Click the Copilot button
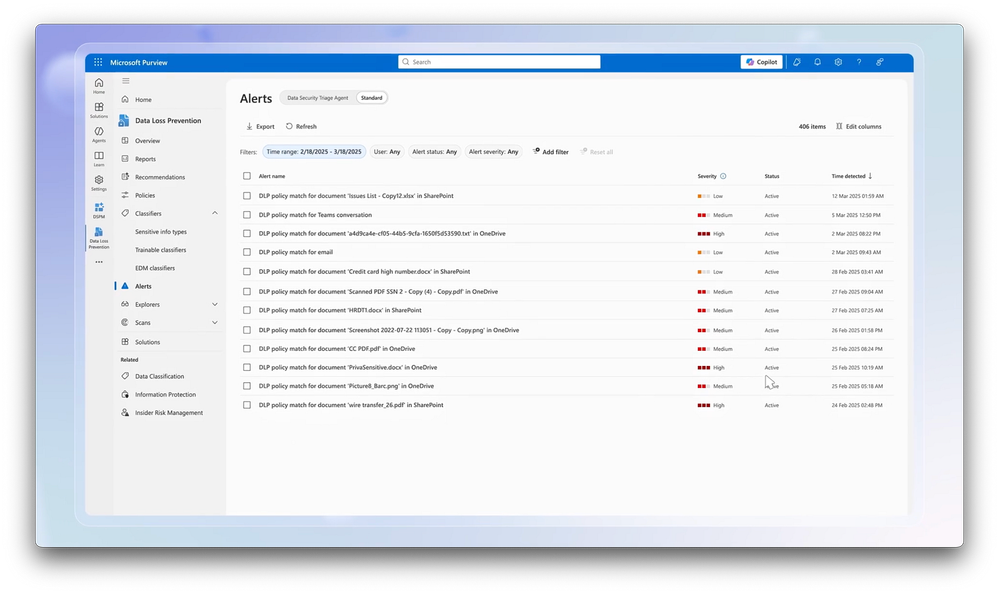This screenshot has width=999, height=594. (x=761, y=62)
